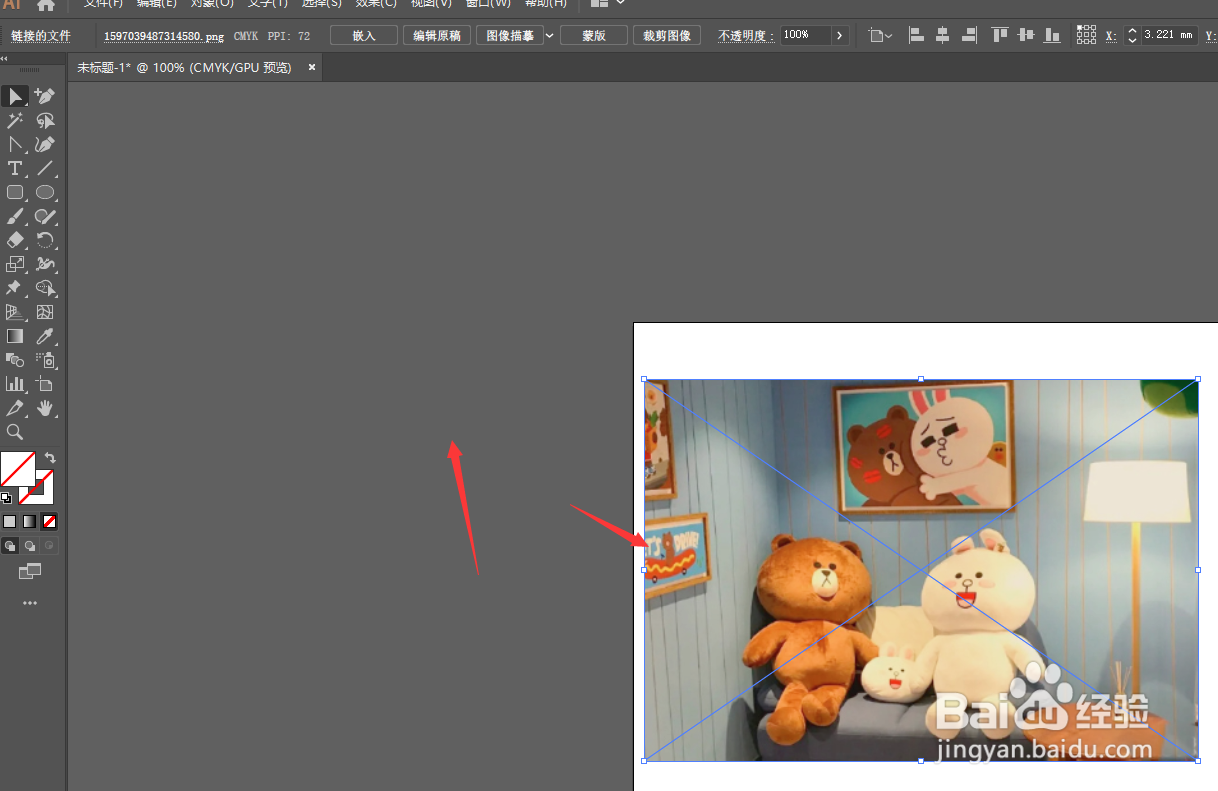Click vertical align center icon
1218x791 pixels.
(1026, 35)
